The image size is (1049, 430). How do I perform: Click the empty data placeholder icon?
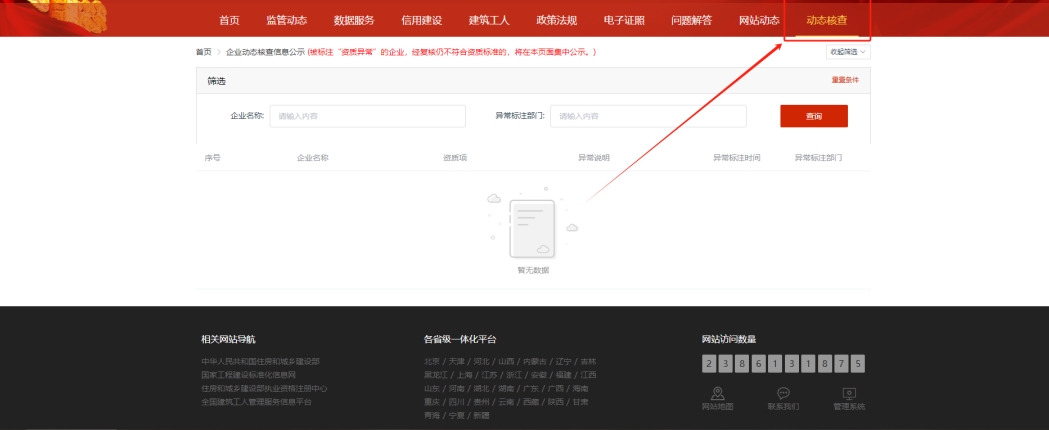click(530, 228)
